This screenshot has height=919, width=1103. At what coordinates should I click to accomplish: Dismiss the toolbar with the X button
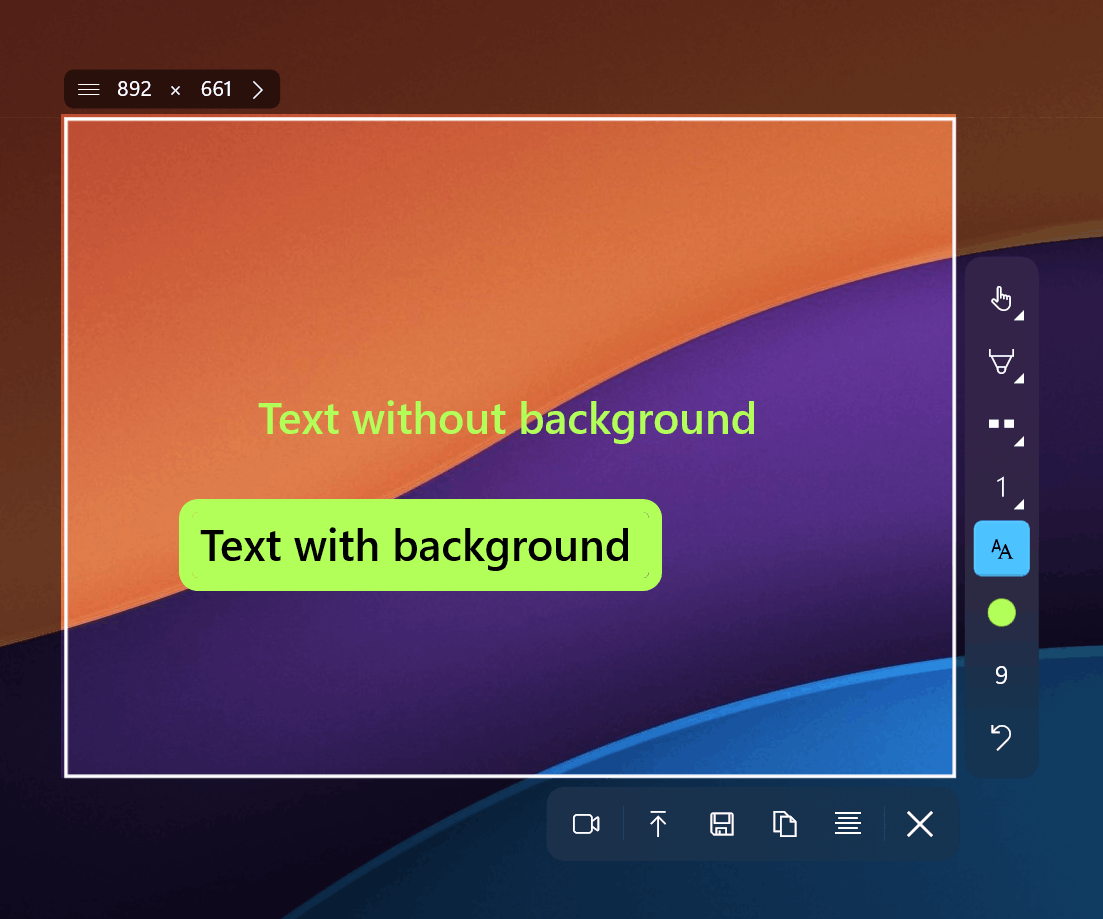919,824
